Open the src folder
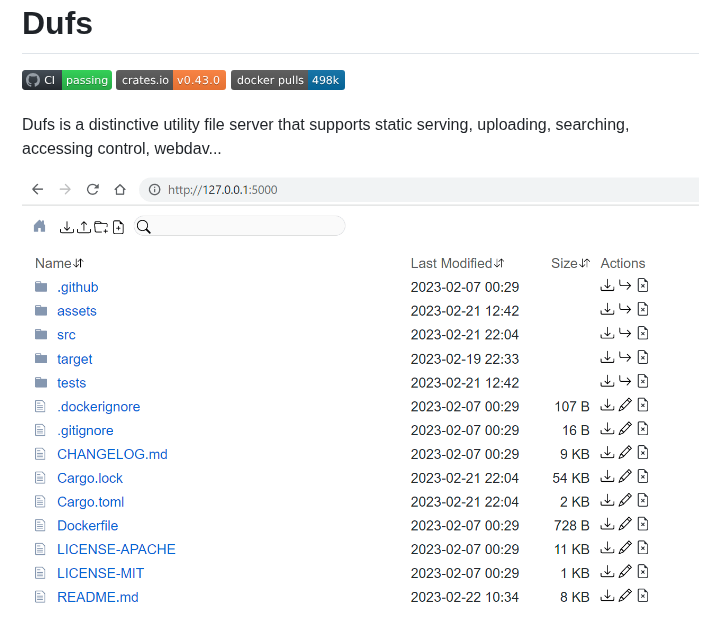Viewport: 718px width, 623px height. [x=66, y=335]
